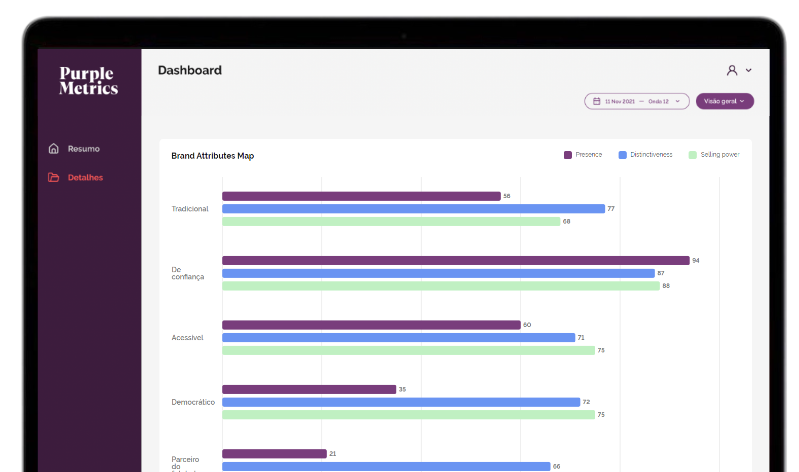Click the Dashboard heading
Screen dimensions: 799x472
(190, 70)
